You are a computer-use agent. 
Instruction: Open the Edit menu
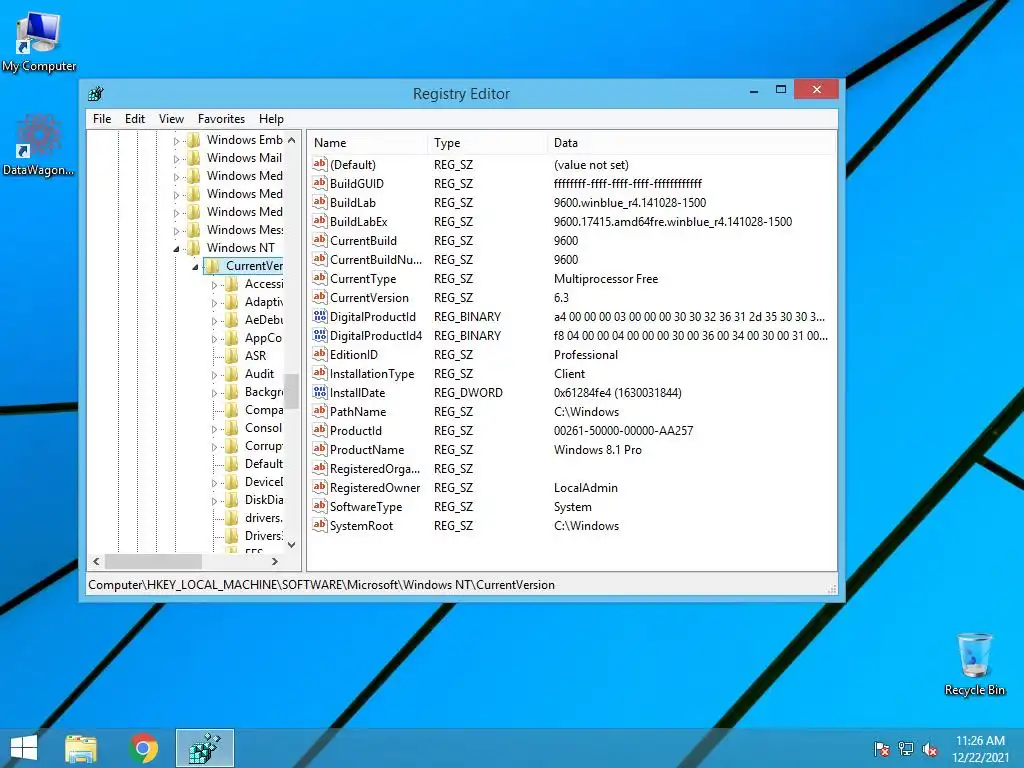[x=135, y=119]
